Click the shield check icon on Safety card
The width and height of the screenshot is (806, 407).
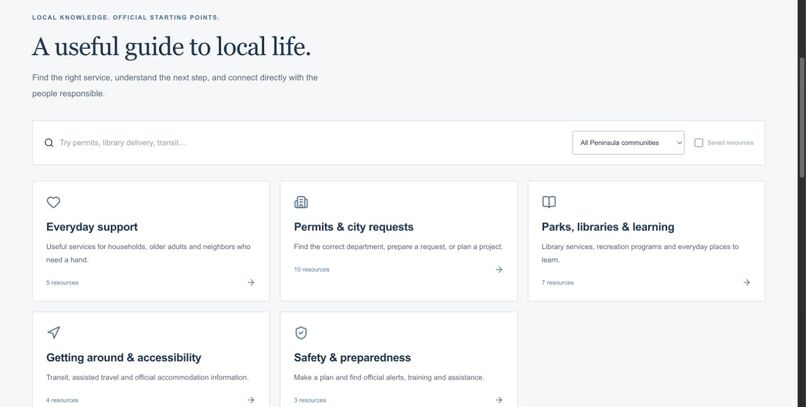pyautogui.click(x=301, y=333)
